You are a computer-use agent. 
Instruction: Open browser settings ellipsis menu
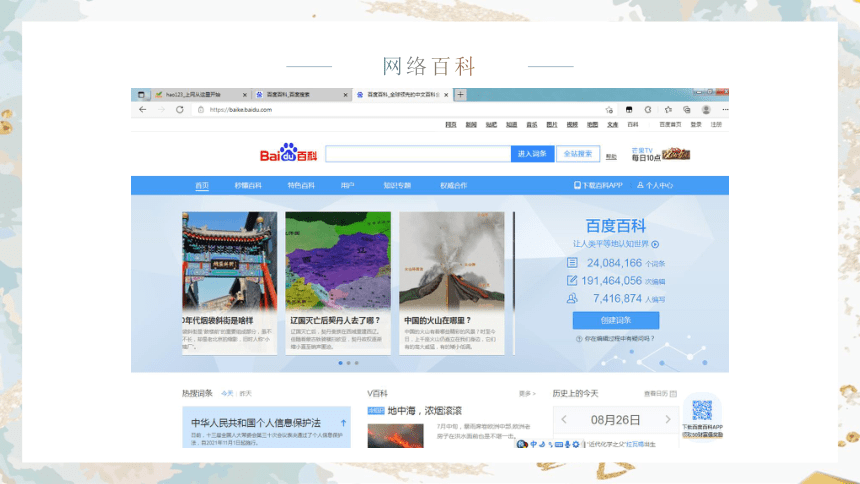point(725,110)
